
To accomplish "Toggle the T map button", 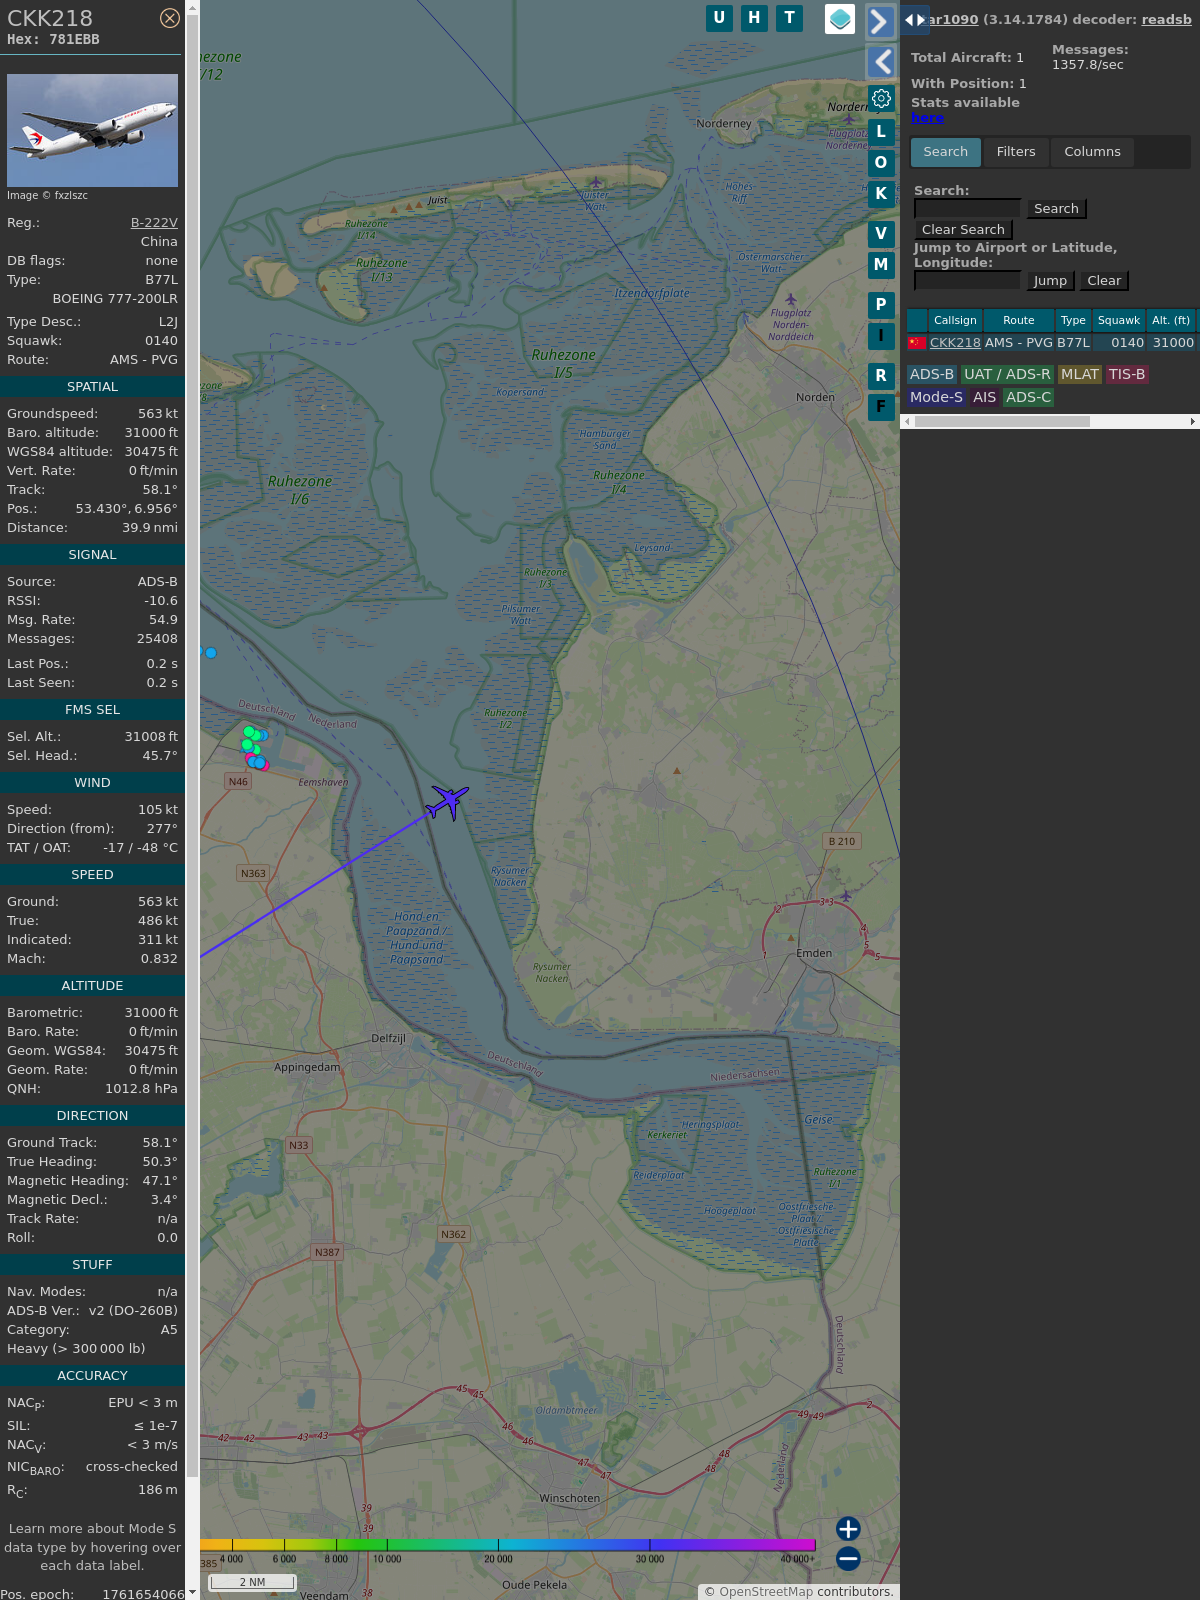I will 789,18.
